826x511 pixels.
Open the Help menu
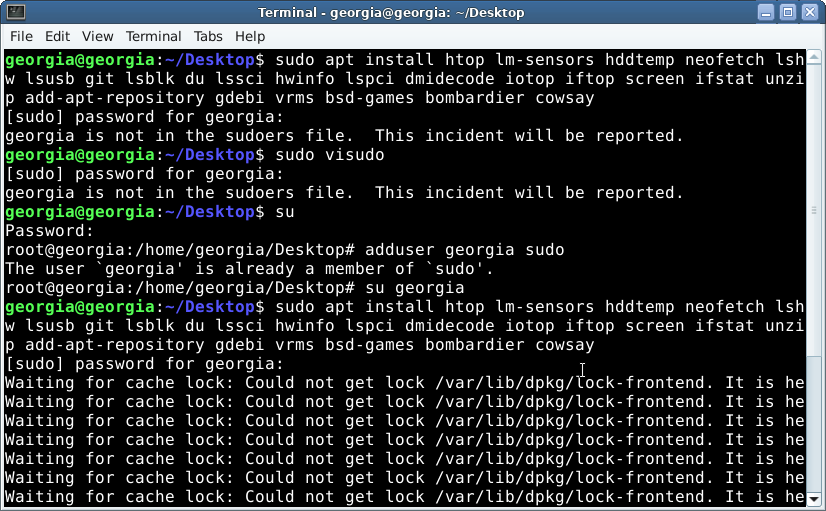pos(250,36)
